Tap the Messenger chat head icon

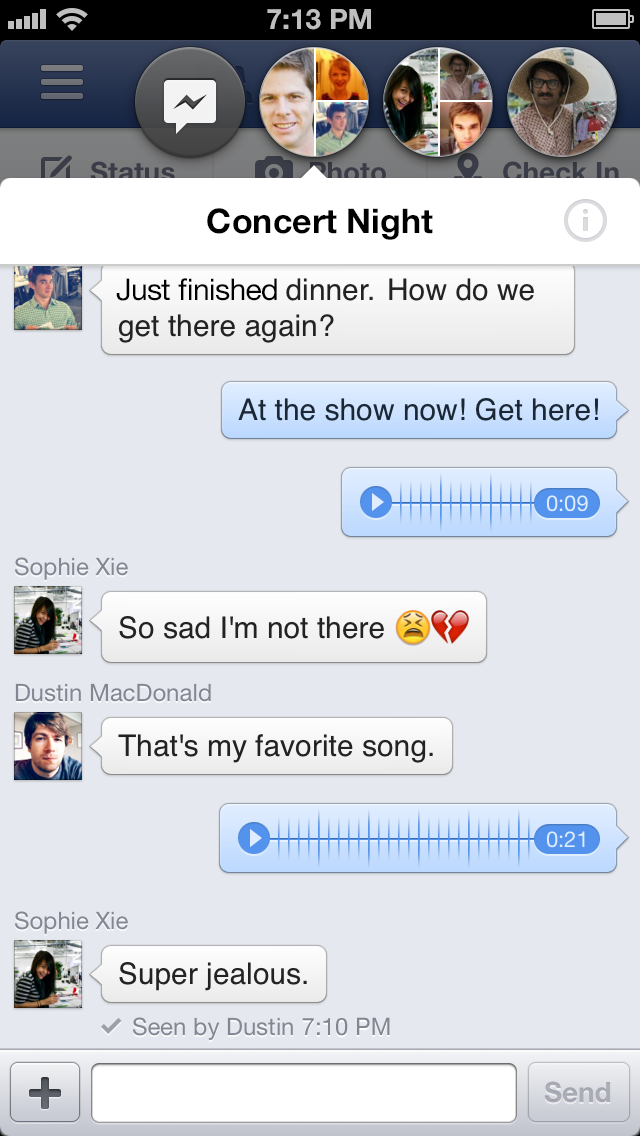[190, 102]
